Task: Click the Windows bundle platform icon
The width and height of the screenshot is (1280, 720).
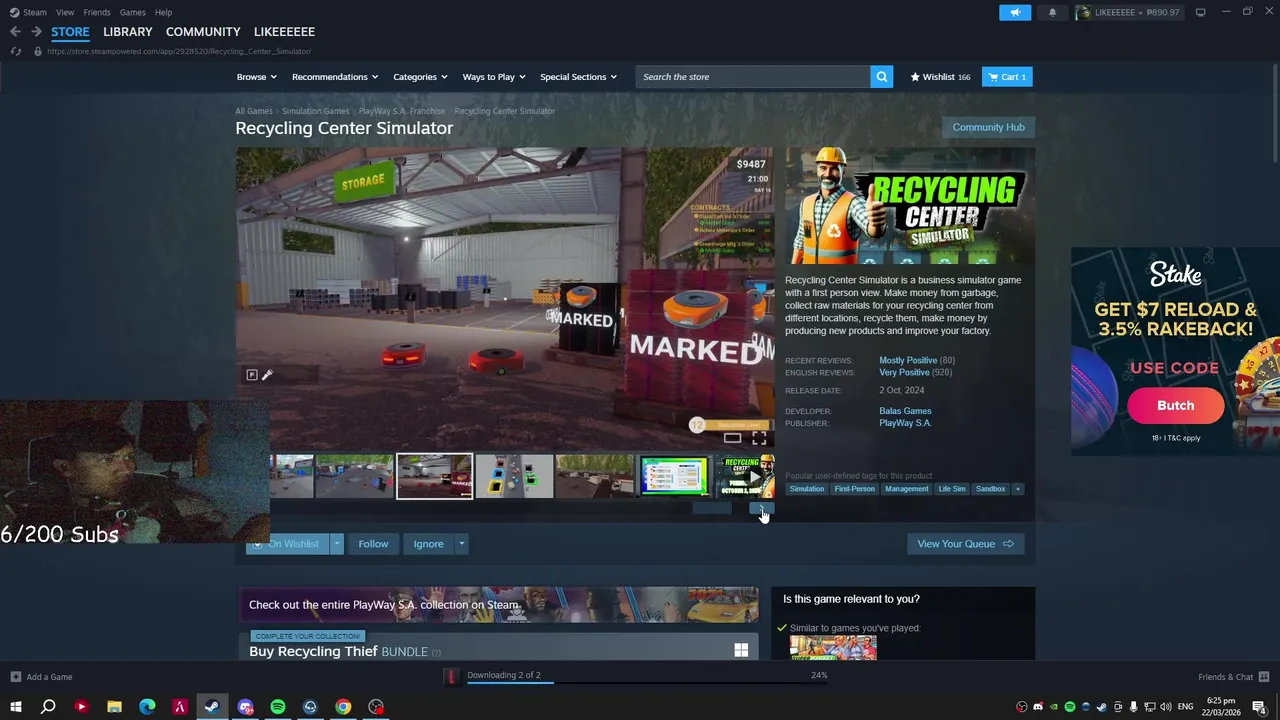Action: (x=741, y=650)
